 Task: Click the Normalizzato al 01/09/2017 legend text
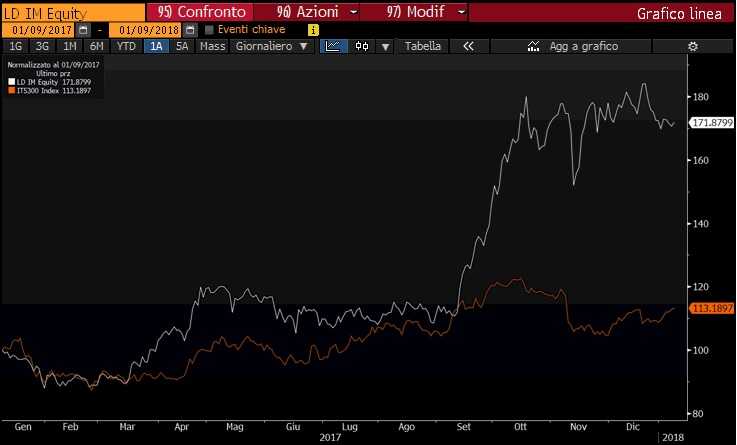pos(53,65)
